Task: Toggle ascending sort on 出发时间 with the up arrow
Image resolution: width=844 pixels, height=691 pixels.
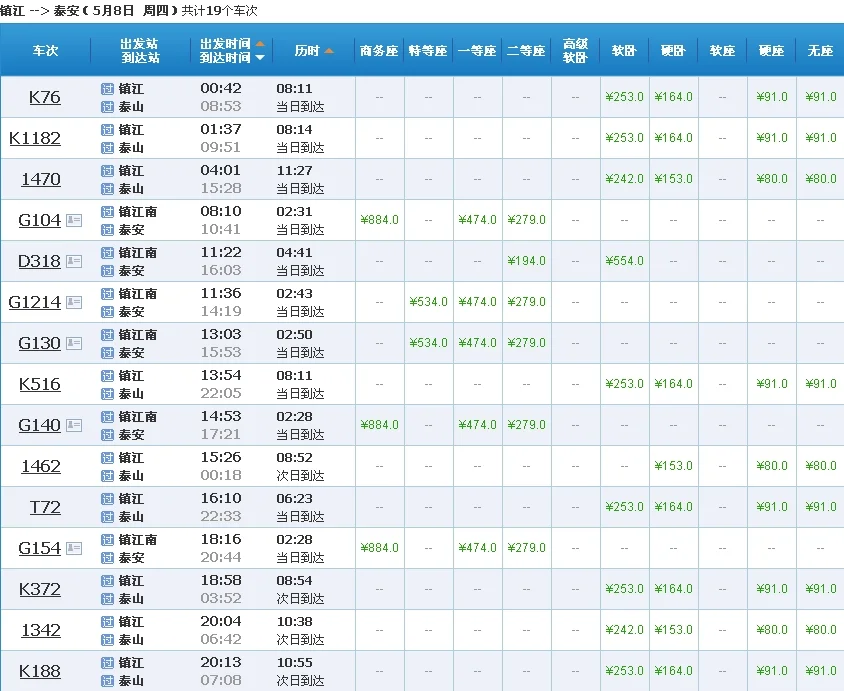Action: (260, 42)
